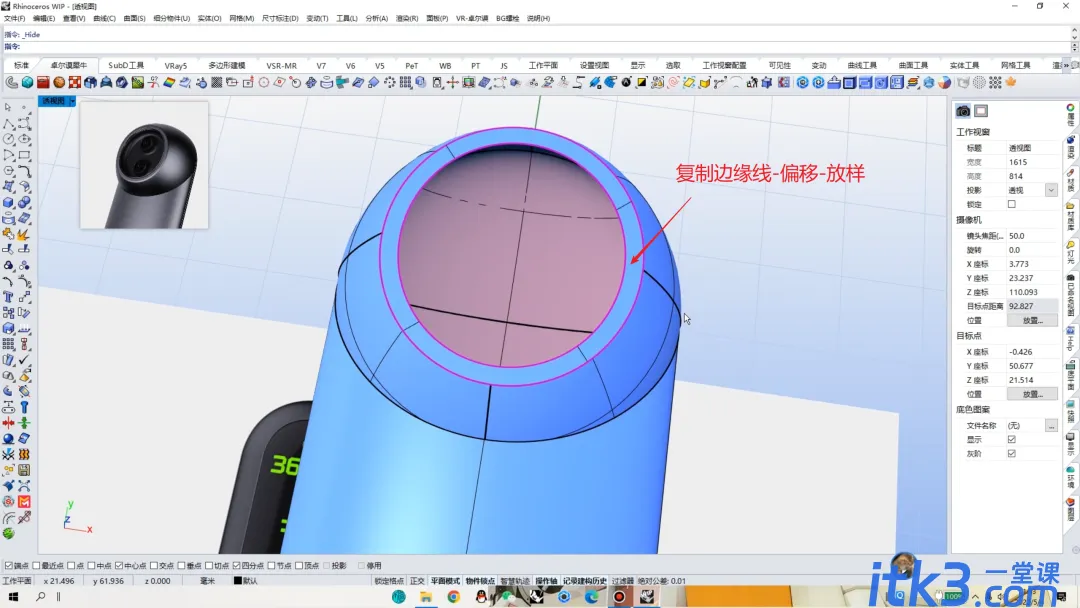This screenshot has height=608, width=1080.
Task: Open Google Chrome from the taskbar
Action: [453, 597]
